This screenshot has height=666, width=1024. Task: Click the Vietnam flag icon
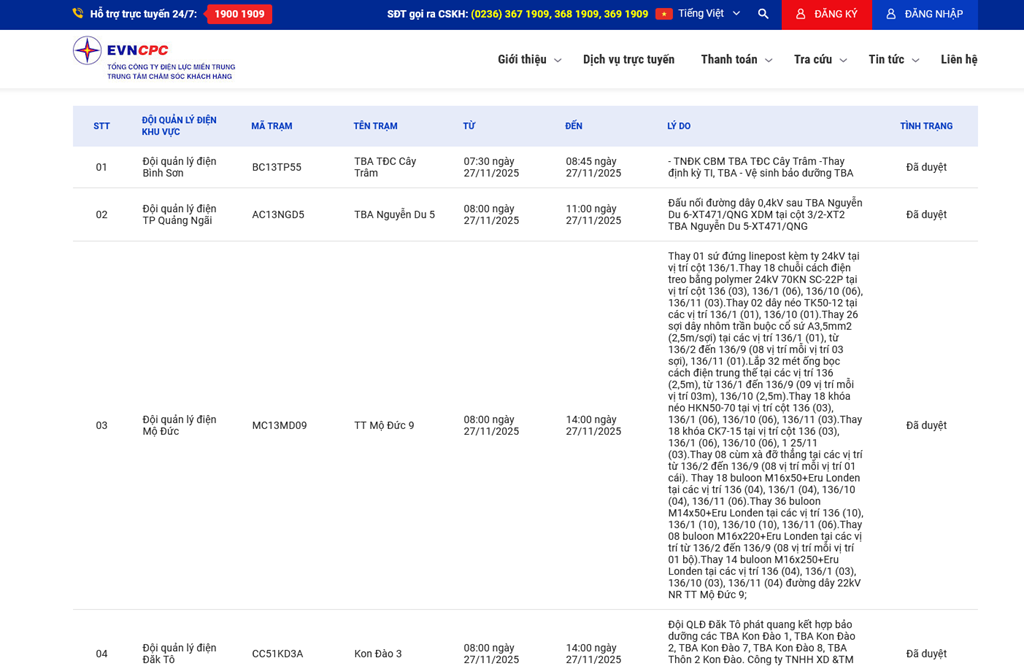pos(664,14)
